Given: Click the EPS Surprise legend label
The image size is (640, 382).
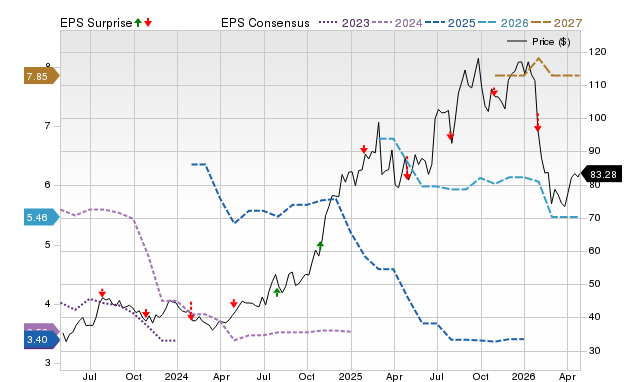Looking at the screenshot, I should 96,23.
